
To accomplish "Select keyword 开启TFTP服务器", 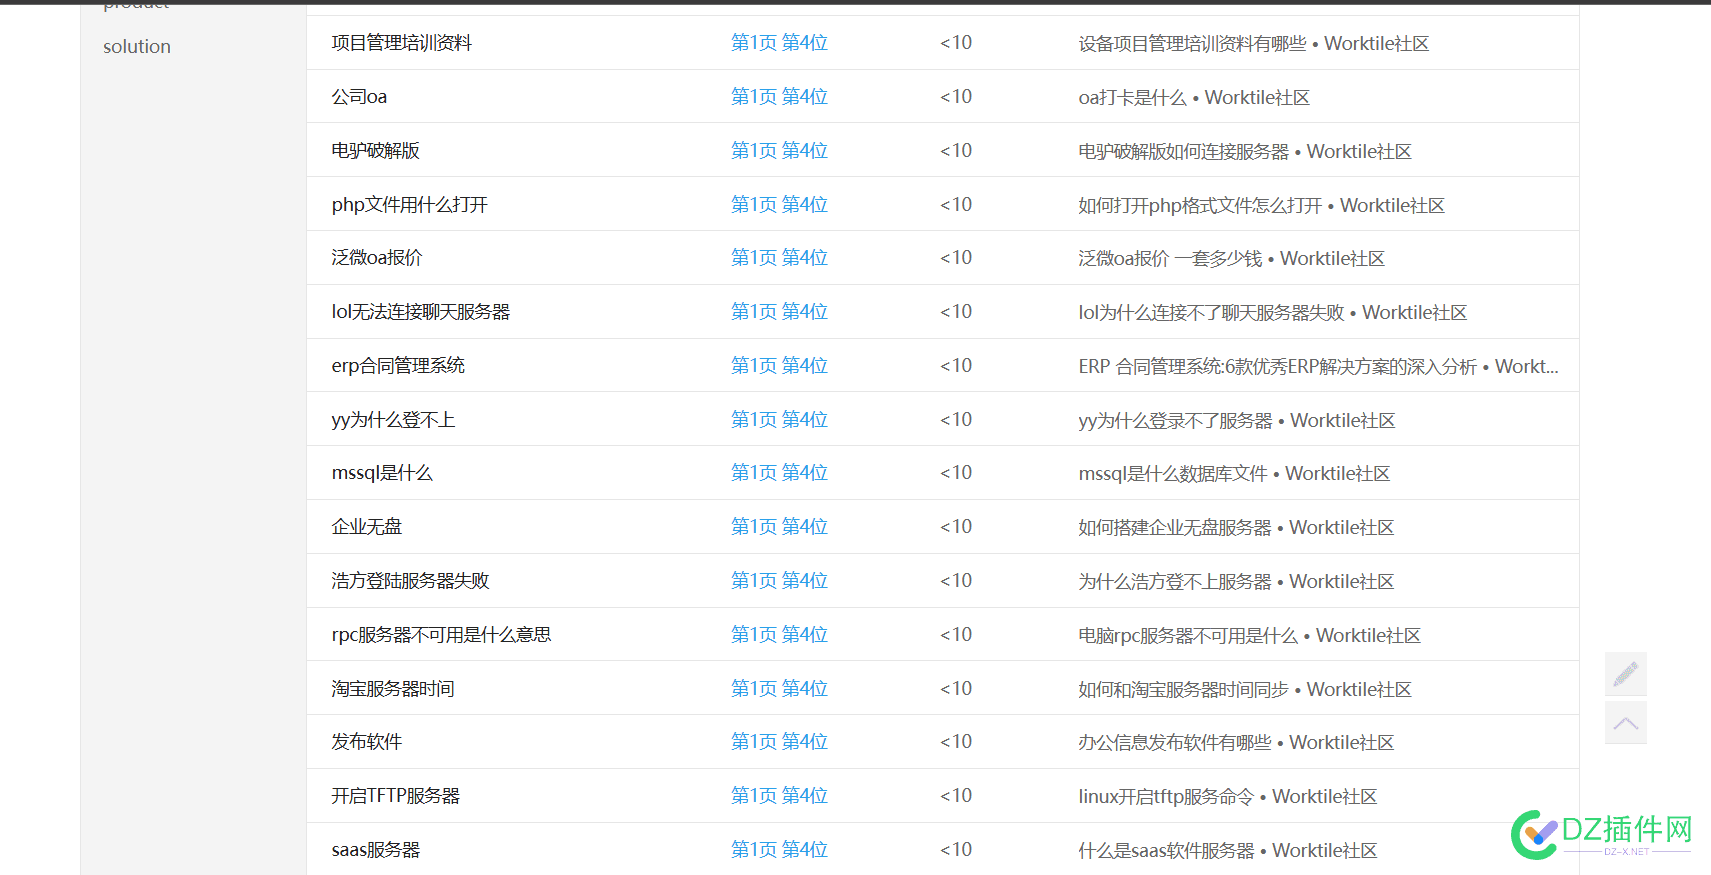I will click(396, 796).
